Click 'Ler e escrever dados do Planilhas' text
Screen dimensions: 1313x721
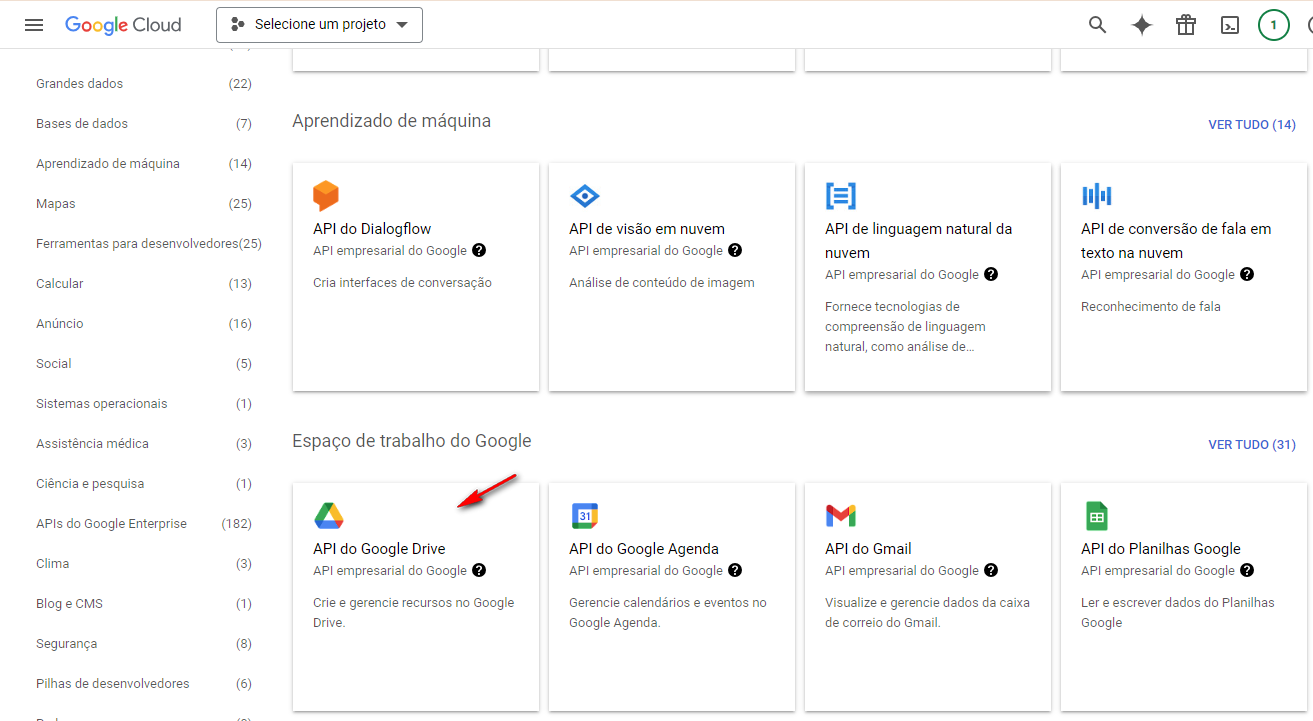click(x=1178, y=613)
